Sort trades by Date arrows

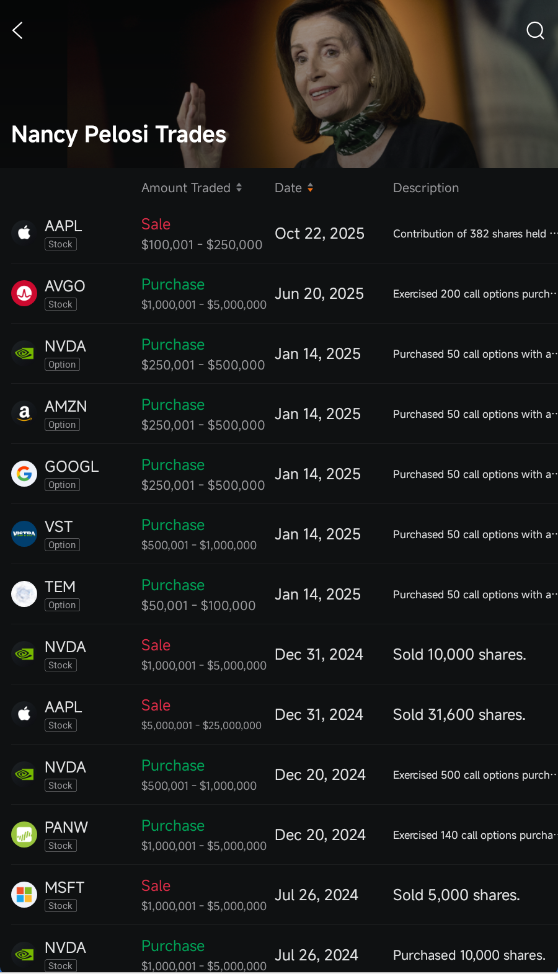(x=310, y=188)
